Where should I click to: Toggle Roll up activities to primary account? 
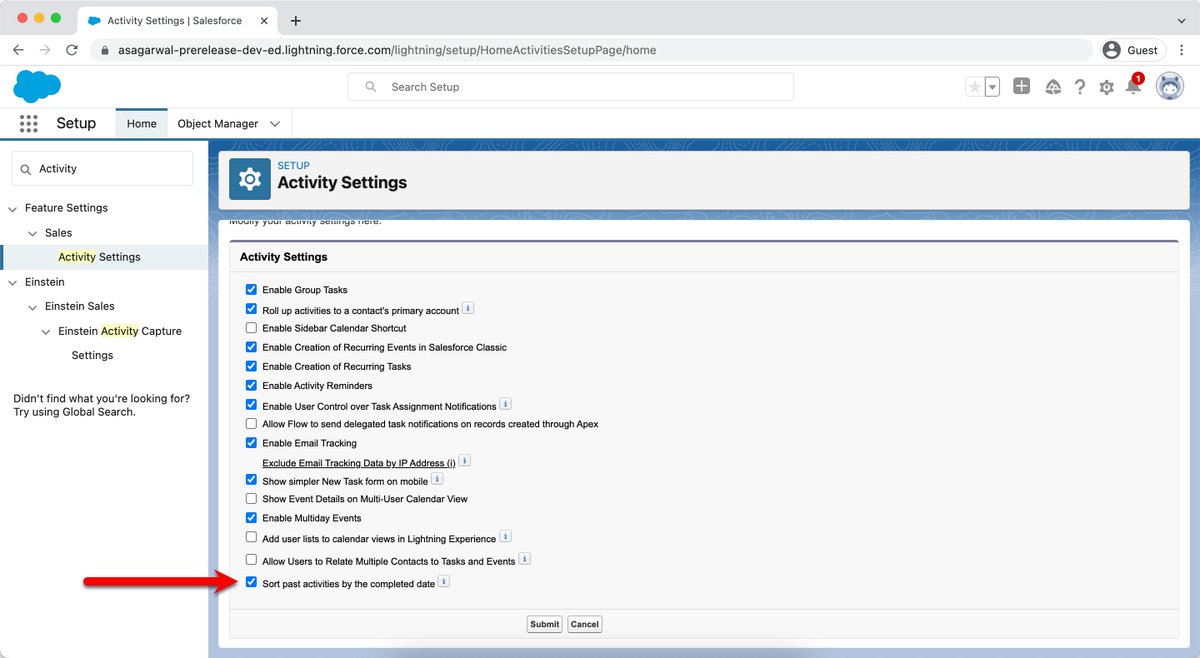pyautogui.click(x=251, y=310)
